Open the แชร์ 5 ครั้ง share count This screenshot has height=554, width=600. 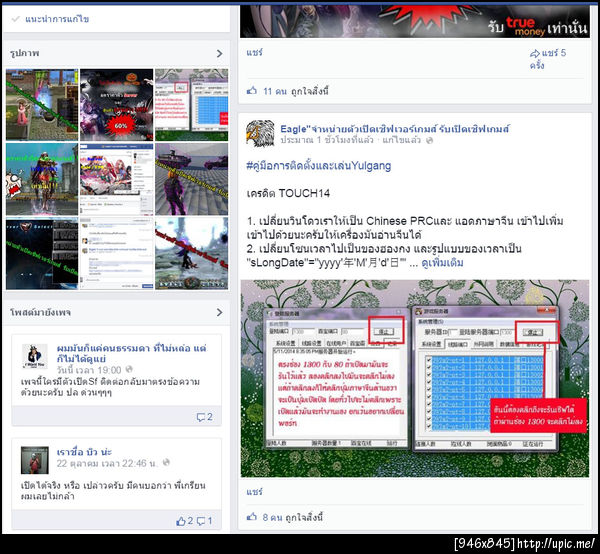[x=548, y=59]
